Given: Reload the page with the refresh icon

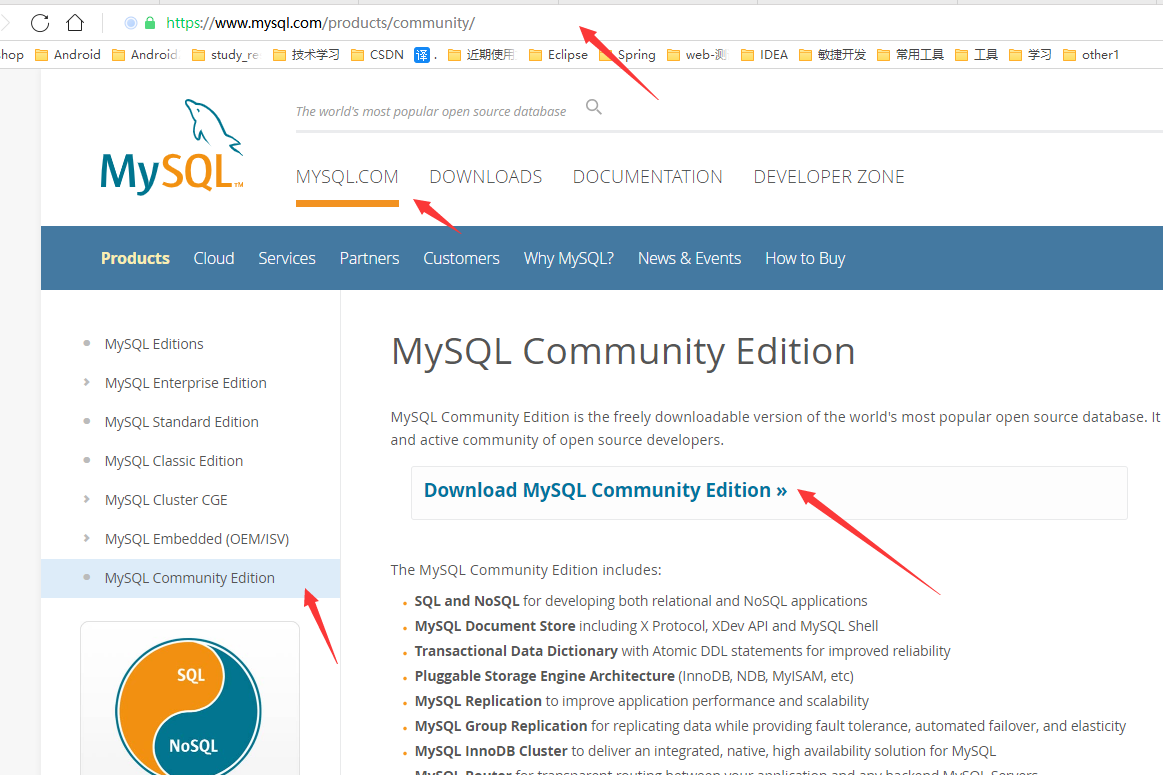Looking at the screenshot, I should coord(40,23).
